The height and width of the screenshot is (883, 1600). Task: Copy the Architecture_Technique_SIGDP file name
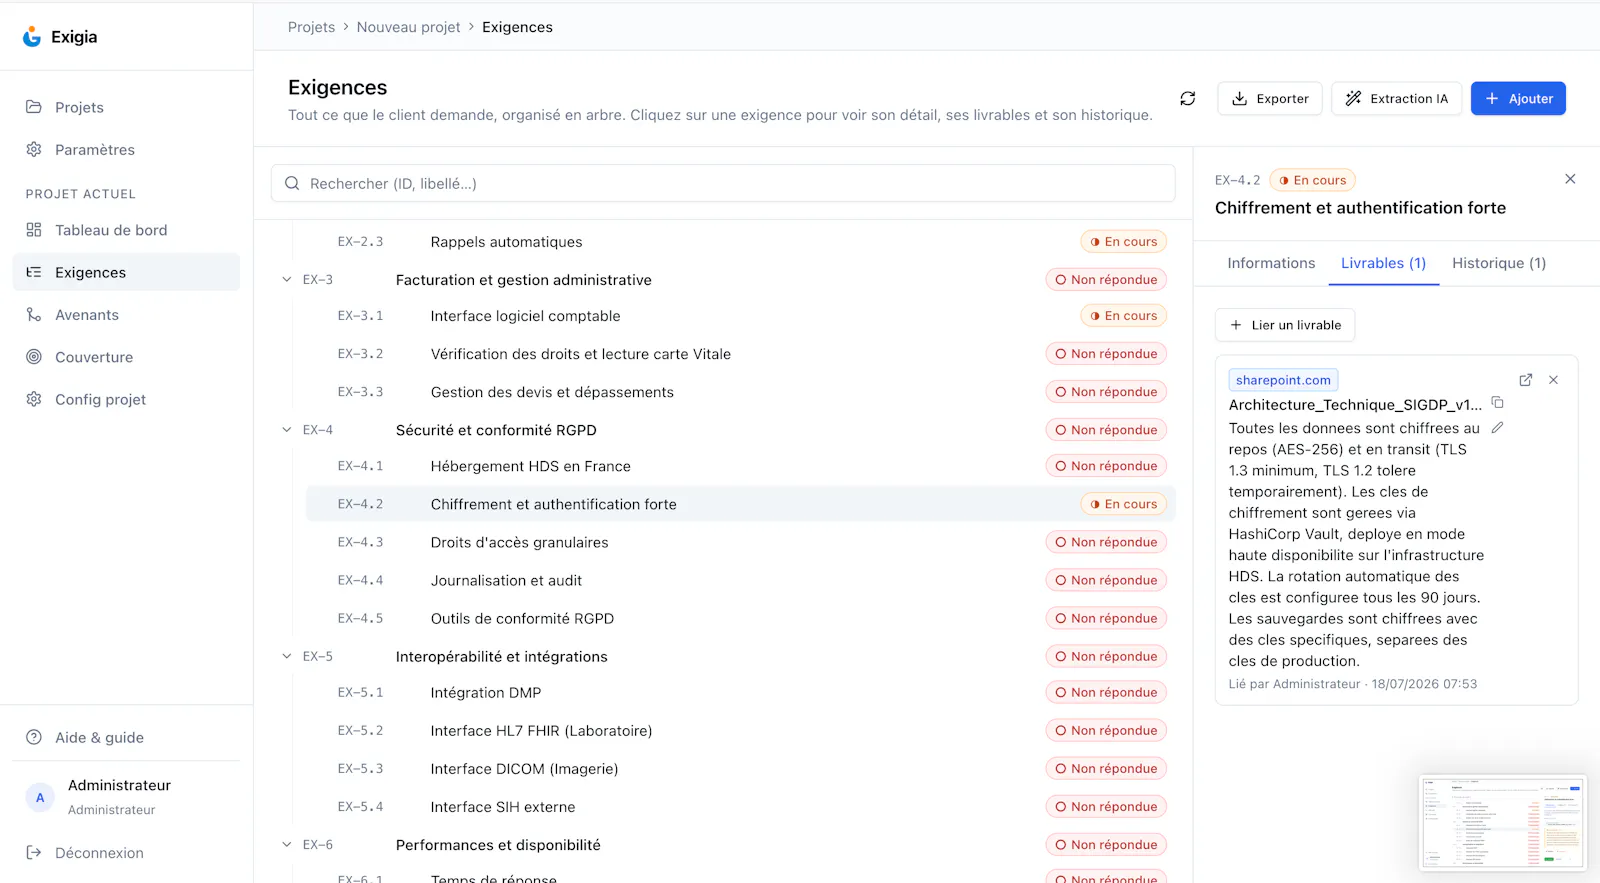(1497, 403)
